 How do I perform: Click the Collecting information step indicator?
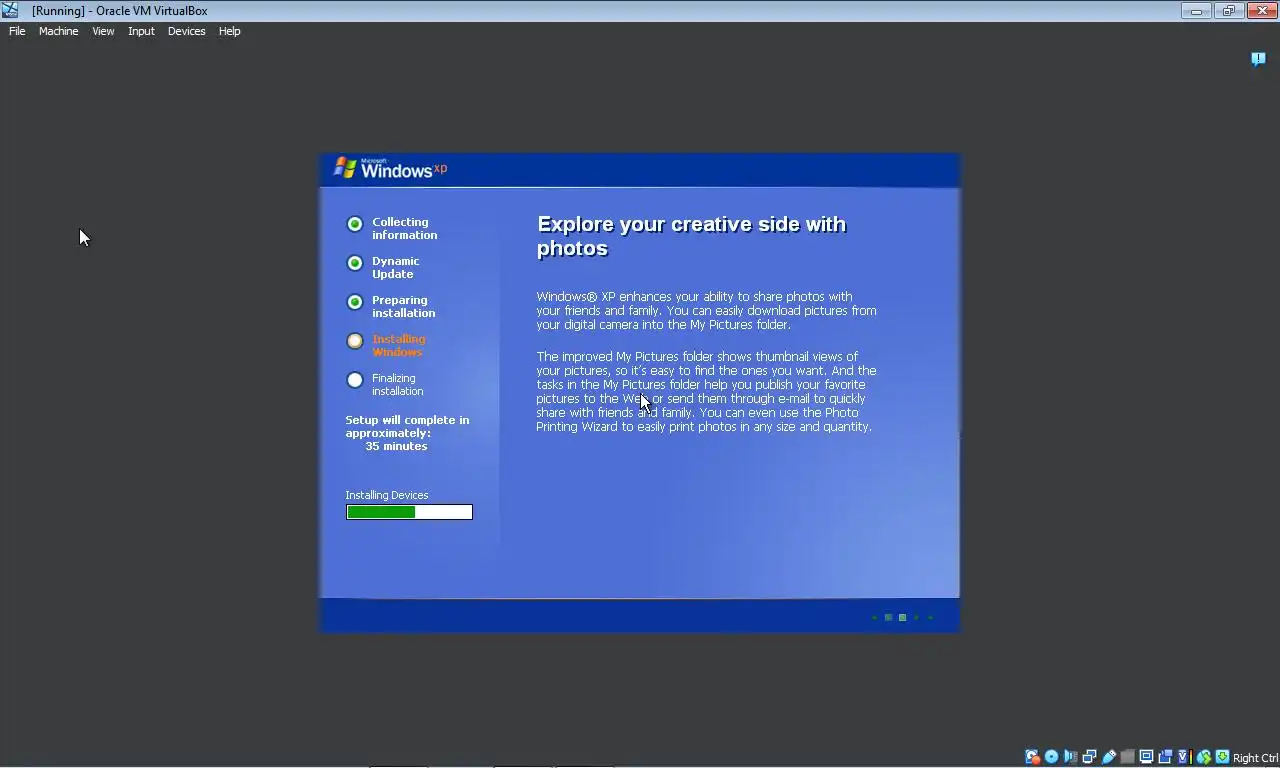pyautogui.click(x=355, y=224)
